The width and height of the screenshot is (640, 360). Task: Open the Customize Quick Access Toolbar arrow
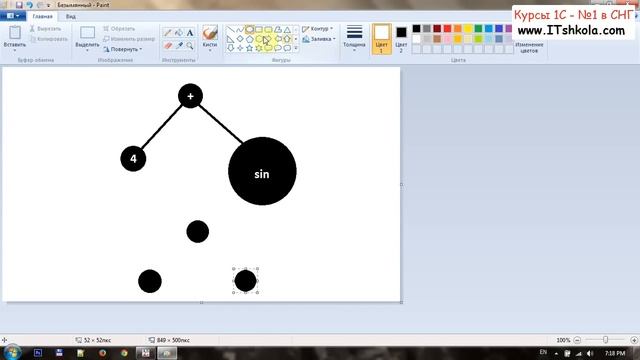tap(49, 5)
